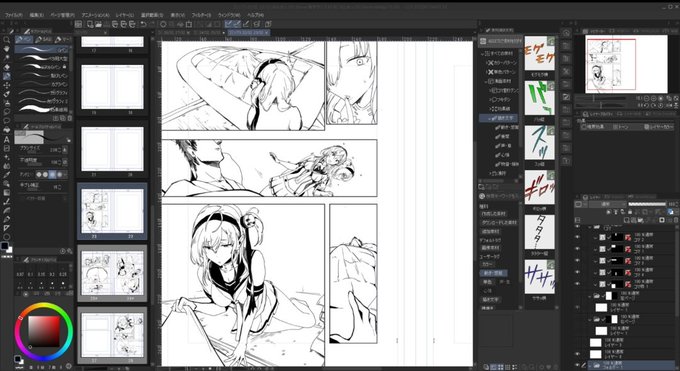Open the pages 25-26 spread thumbnail
Image resolution: width=680 pixels, height=371 pixels.
click(112, 273)
